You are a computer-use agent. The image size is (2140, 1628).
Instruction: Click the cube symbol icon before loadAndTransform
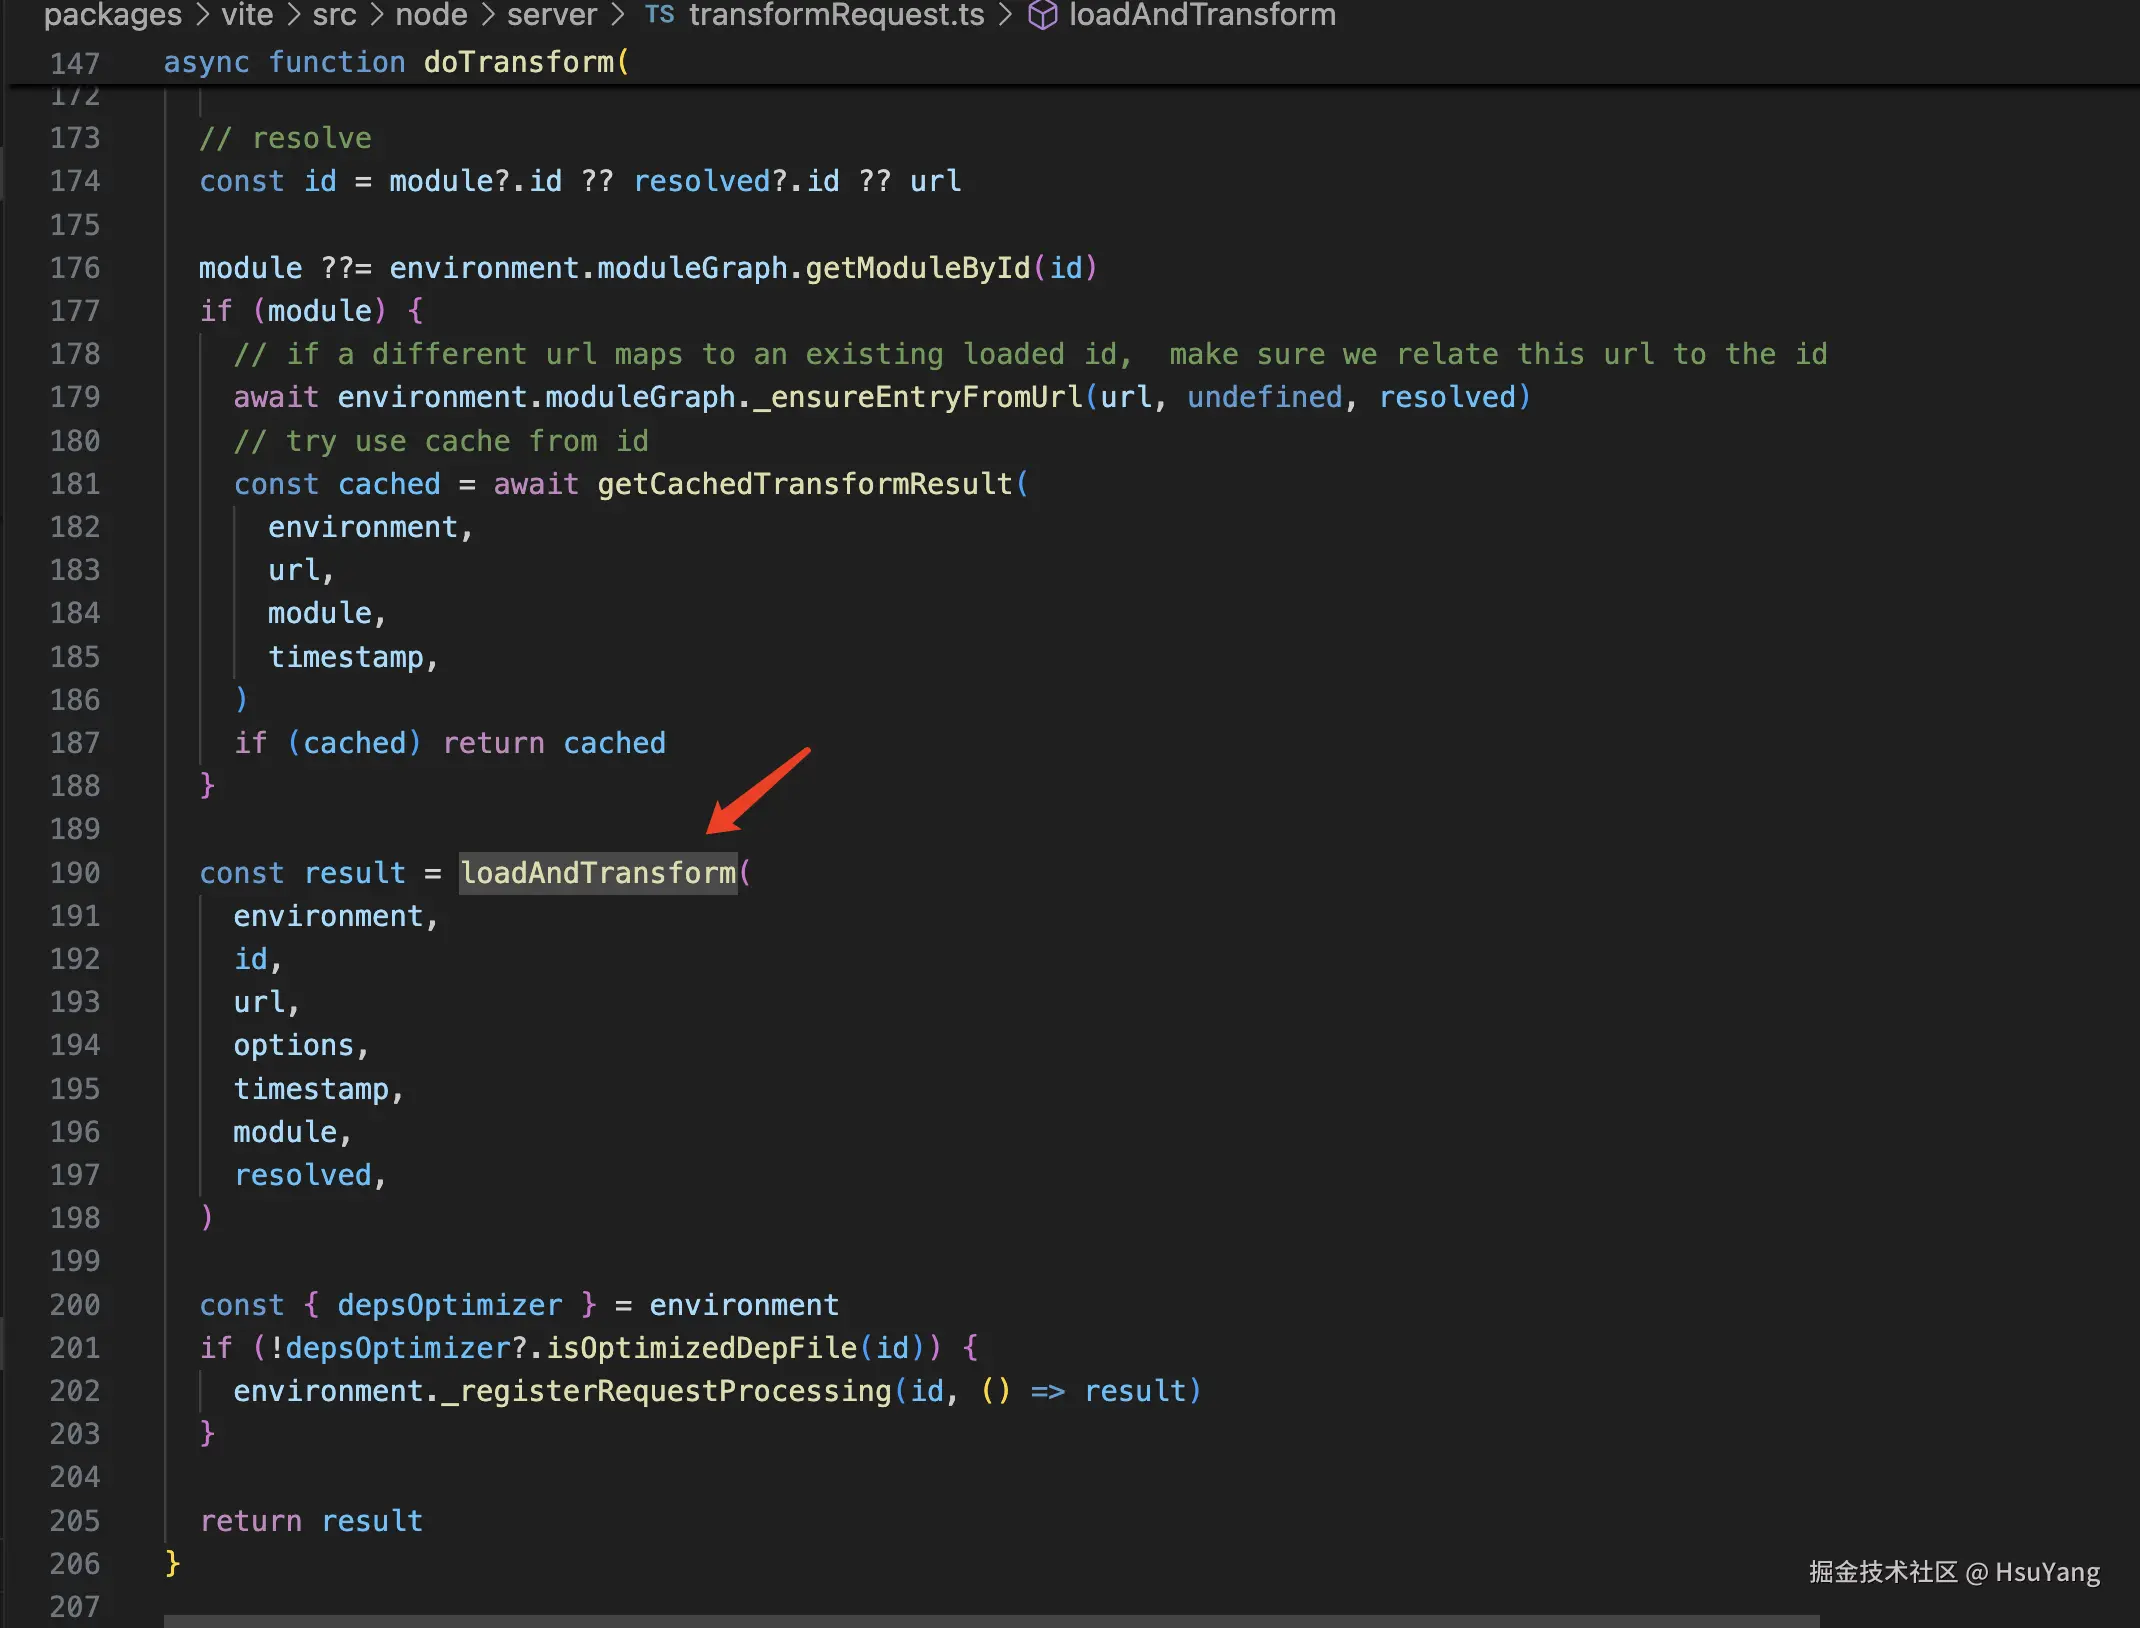click(1042, 15)
